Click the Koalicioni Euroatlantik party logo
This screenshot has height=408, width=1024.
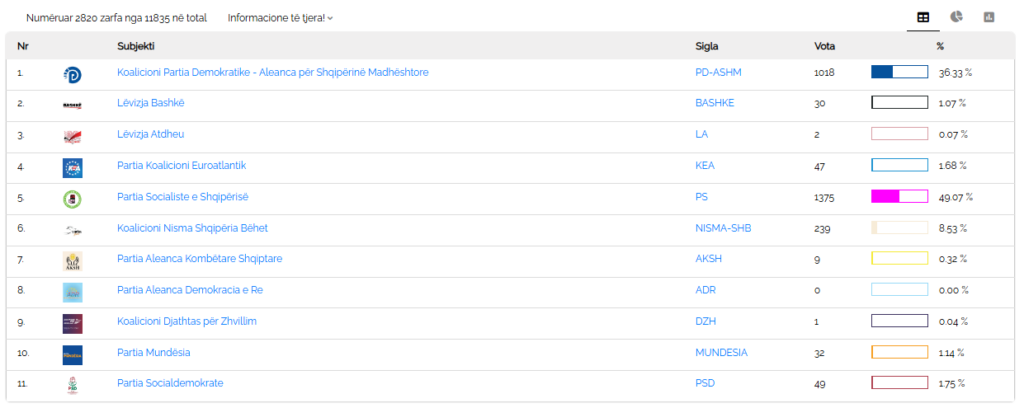(72, 166)
